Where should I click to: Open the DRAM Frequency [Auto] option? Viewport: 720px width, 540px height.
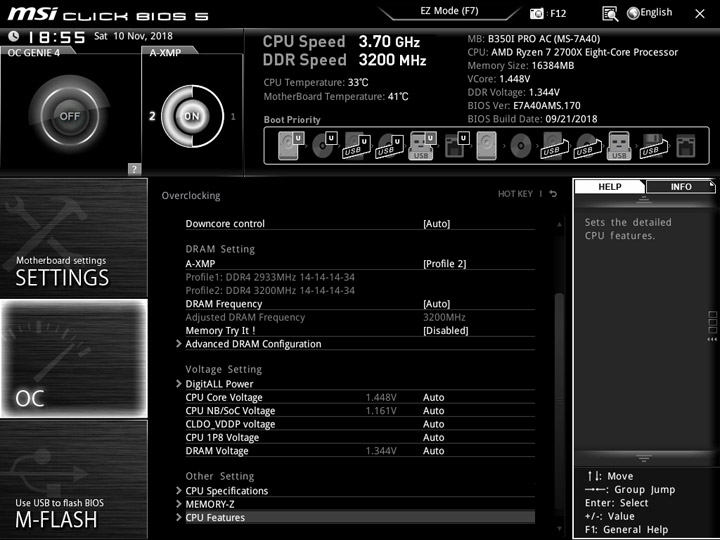[x=437, y=304]
